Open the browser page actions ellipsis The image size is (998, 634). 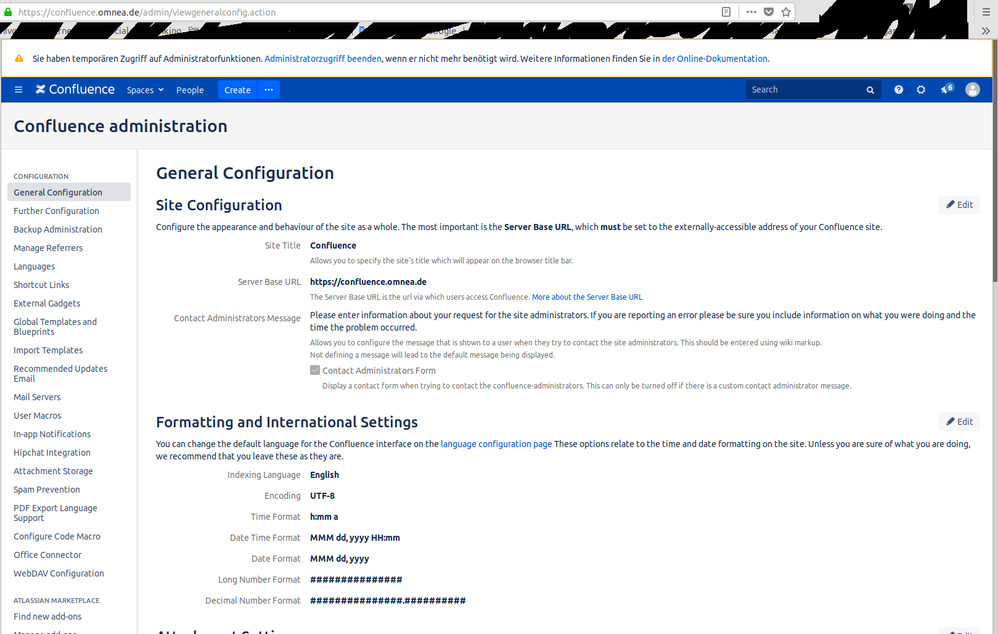(751, 12)
